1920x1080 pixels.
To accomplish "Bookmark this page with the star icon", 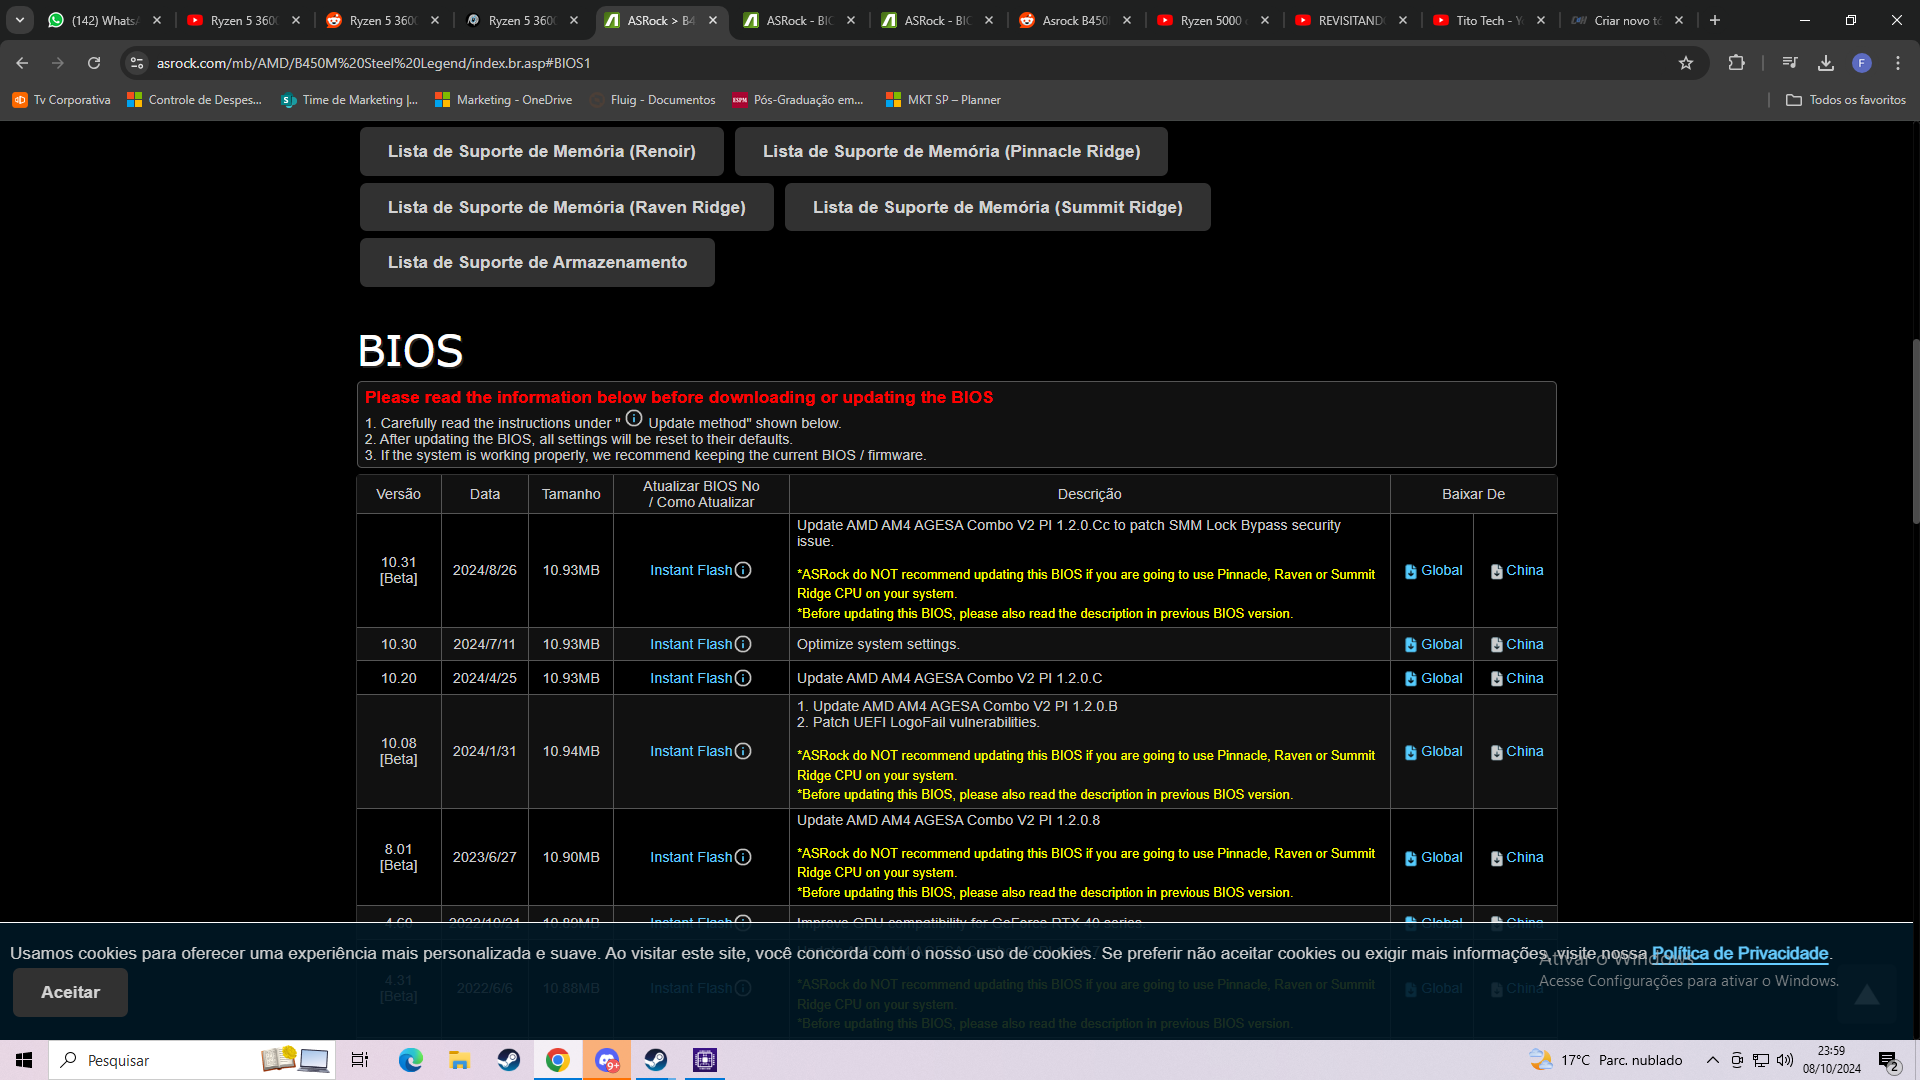I will tap(1686, 63).
